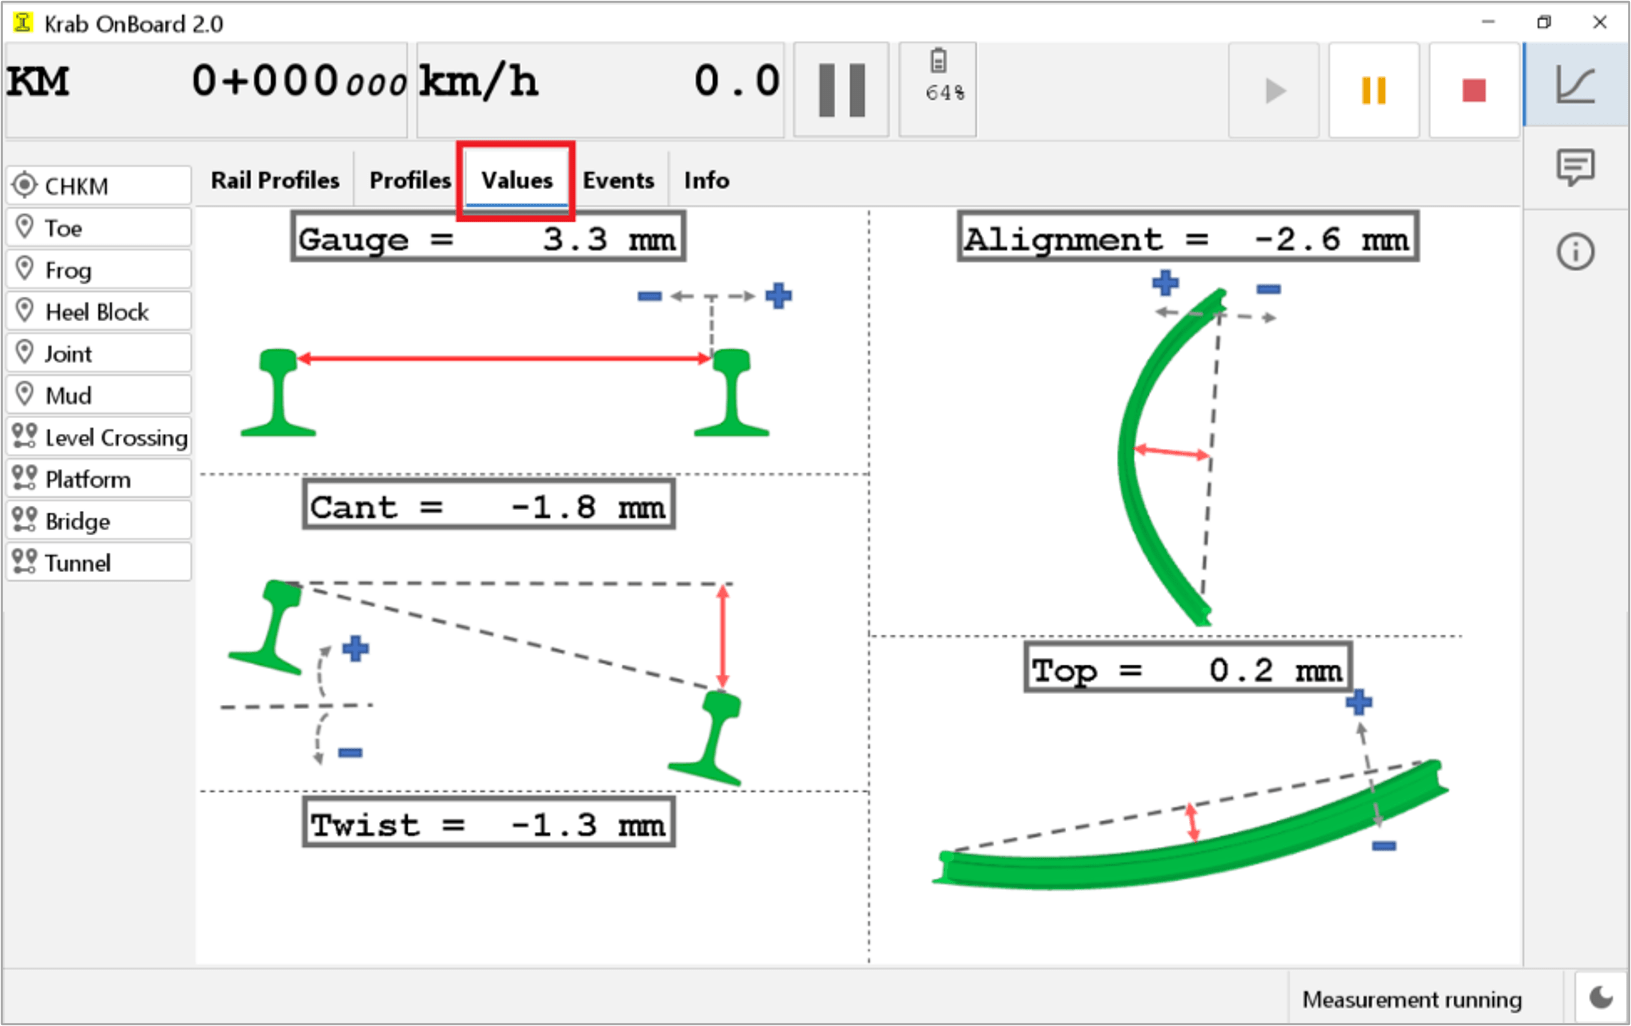Stop measurement with the red stop button
The width and height of the screenshot is (1631, 1026).
pyautogui.click(x=1474, y=91)
